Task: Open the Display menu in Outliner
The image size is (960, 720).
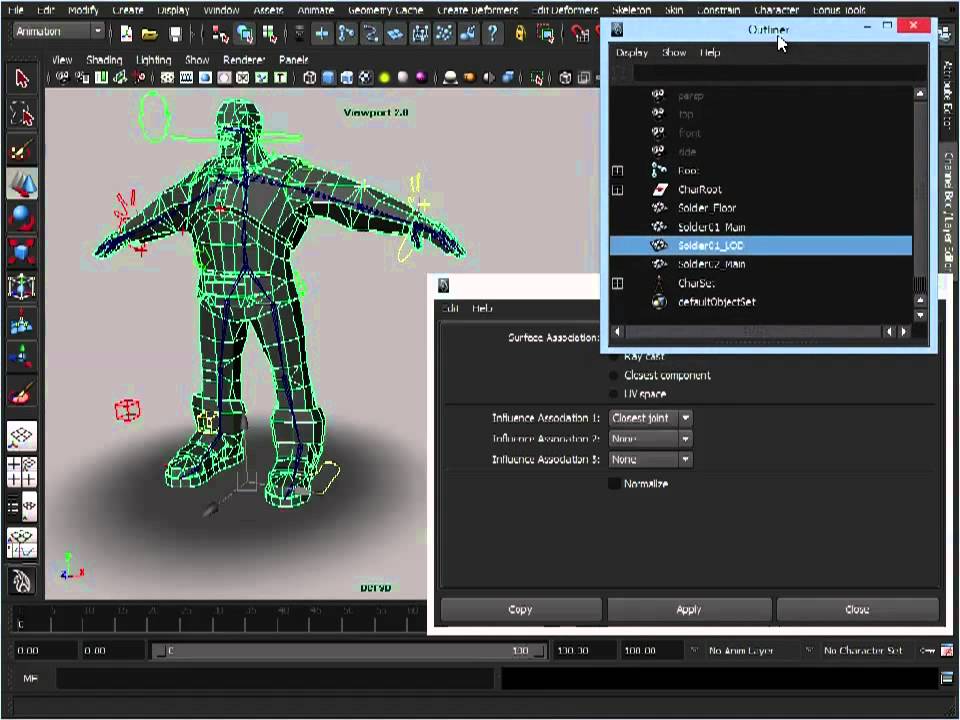Action: (x=632, y=53)
